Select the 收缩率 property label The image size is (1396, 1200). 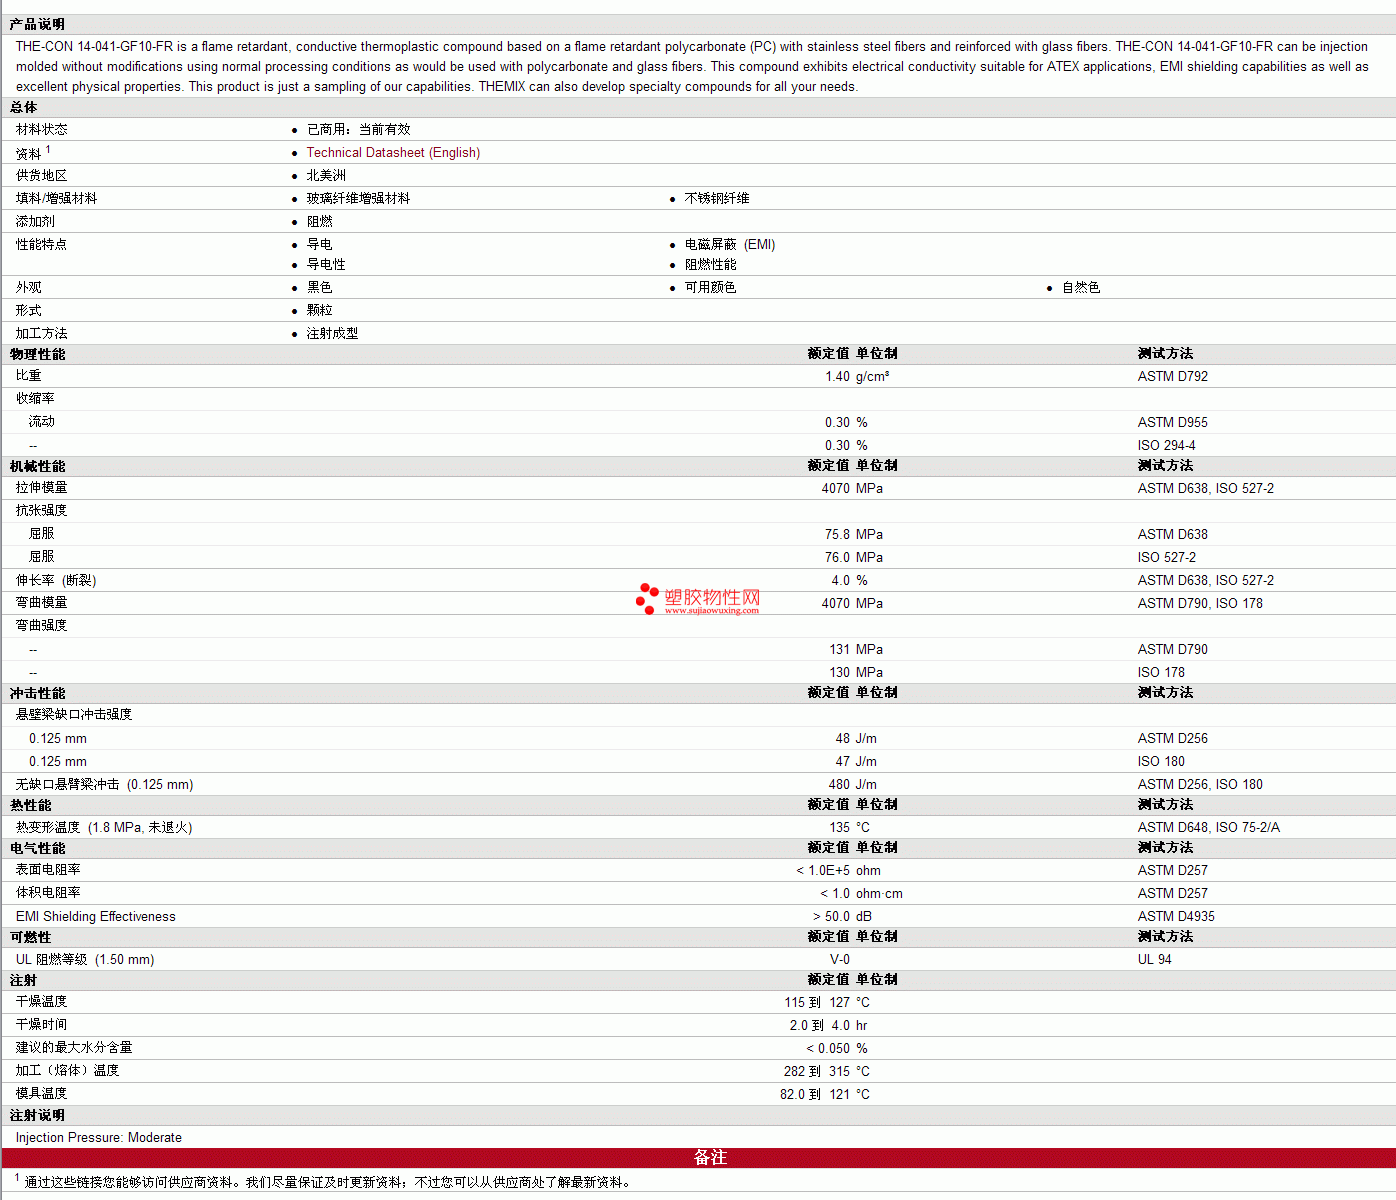click(x=35, y=399)
